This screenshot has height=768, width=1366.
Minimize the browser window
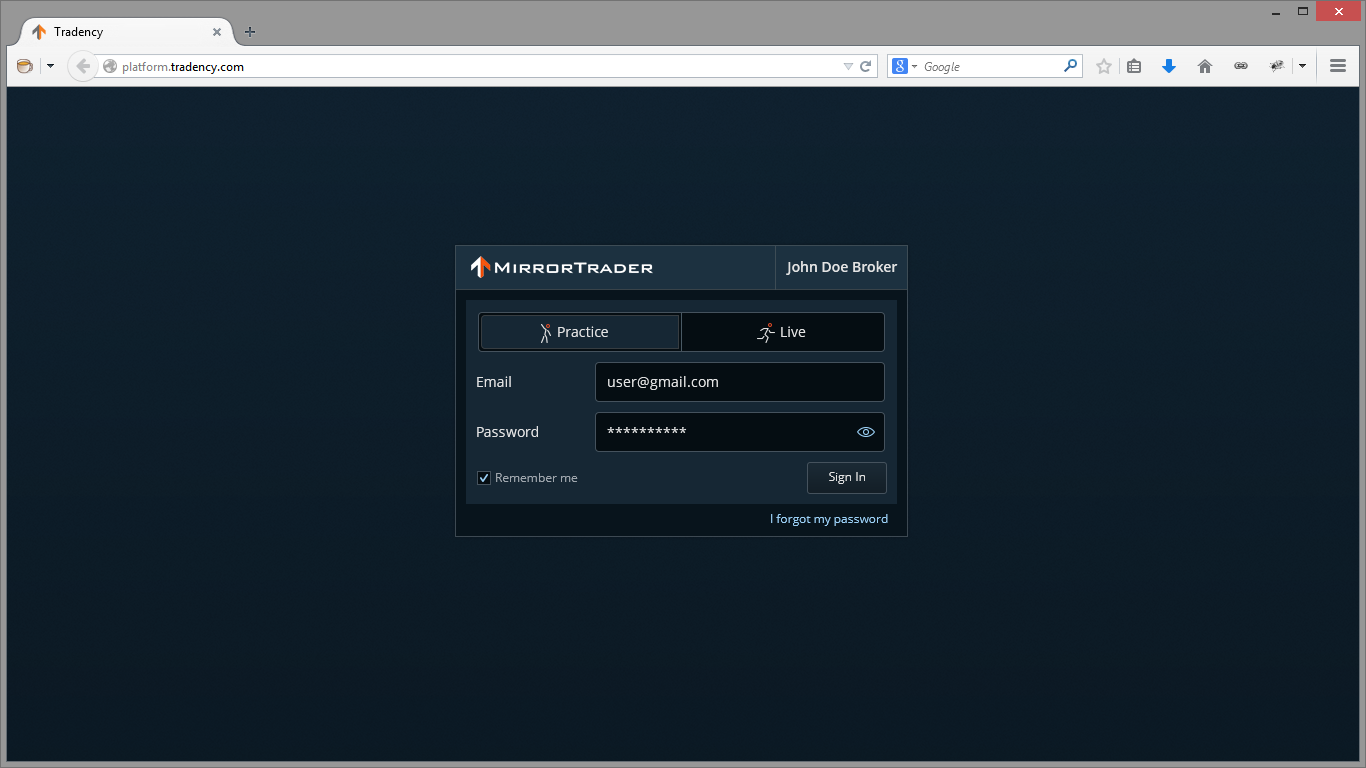(1276, 12)
